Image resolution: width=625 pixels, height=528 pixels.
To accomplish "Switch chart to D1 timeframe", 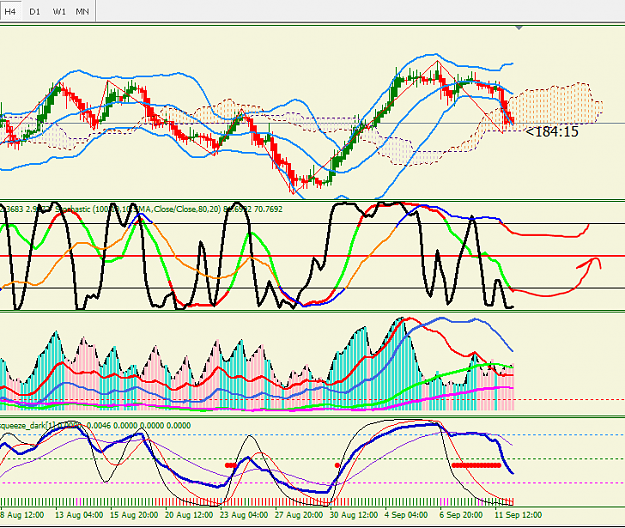I will coord(35,12).
